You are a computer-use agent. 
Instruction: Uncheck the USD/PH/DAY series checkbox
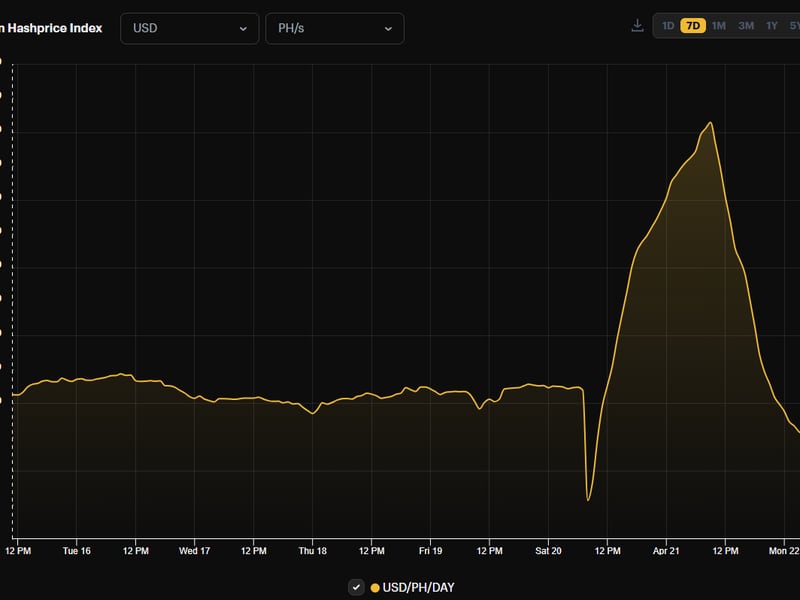coord(356,587)
